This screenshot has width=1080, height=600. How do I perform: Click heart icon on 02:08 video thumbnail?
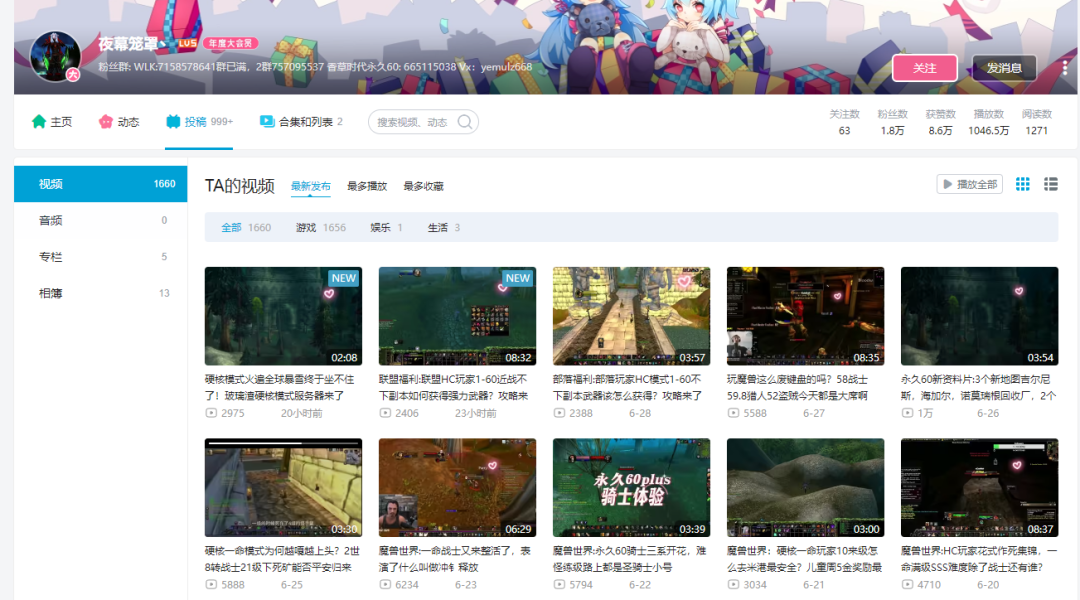click(x=329, y=293)
